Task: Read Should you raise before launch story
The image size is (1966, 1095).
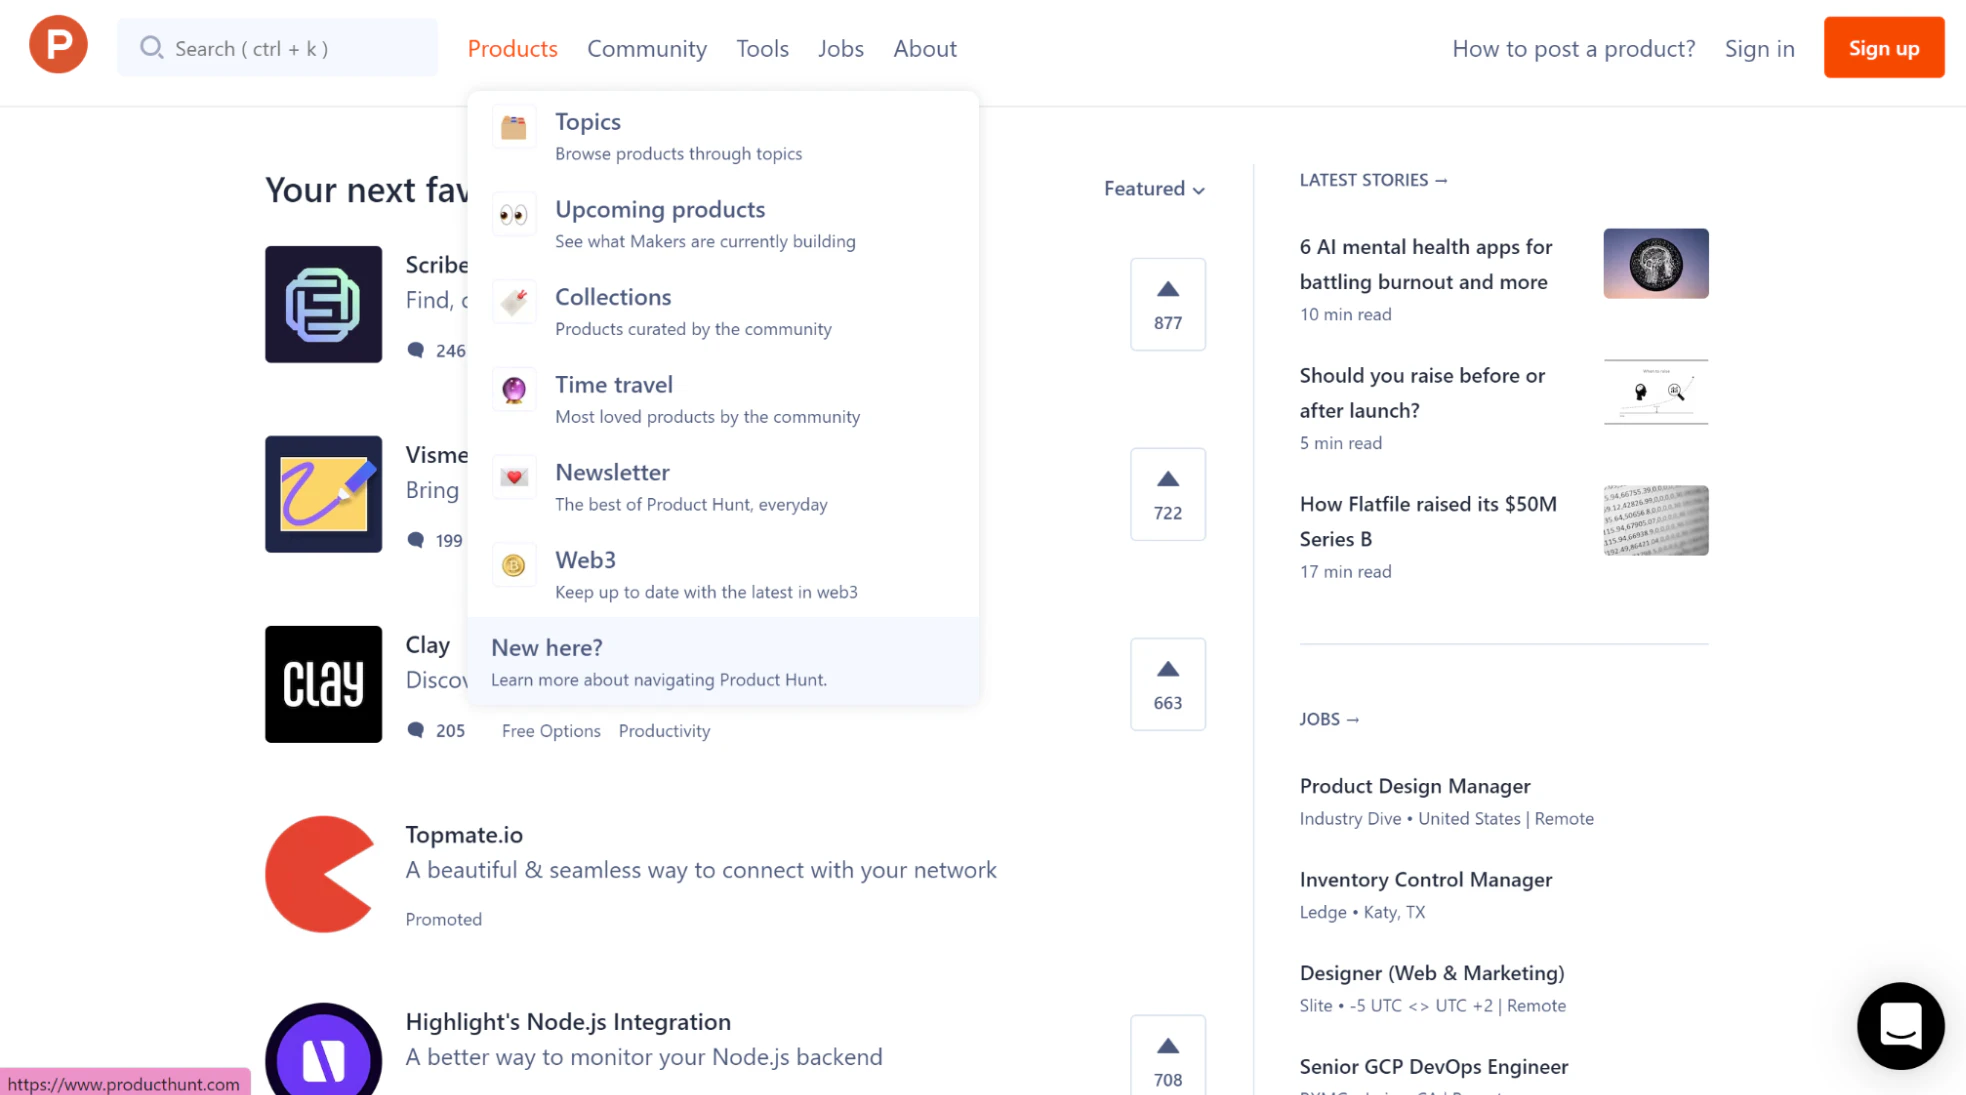Action: (1421, 393)
